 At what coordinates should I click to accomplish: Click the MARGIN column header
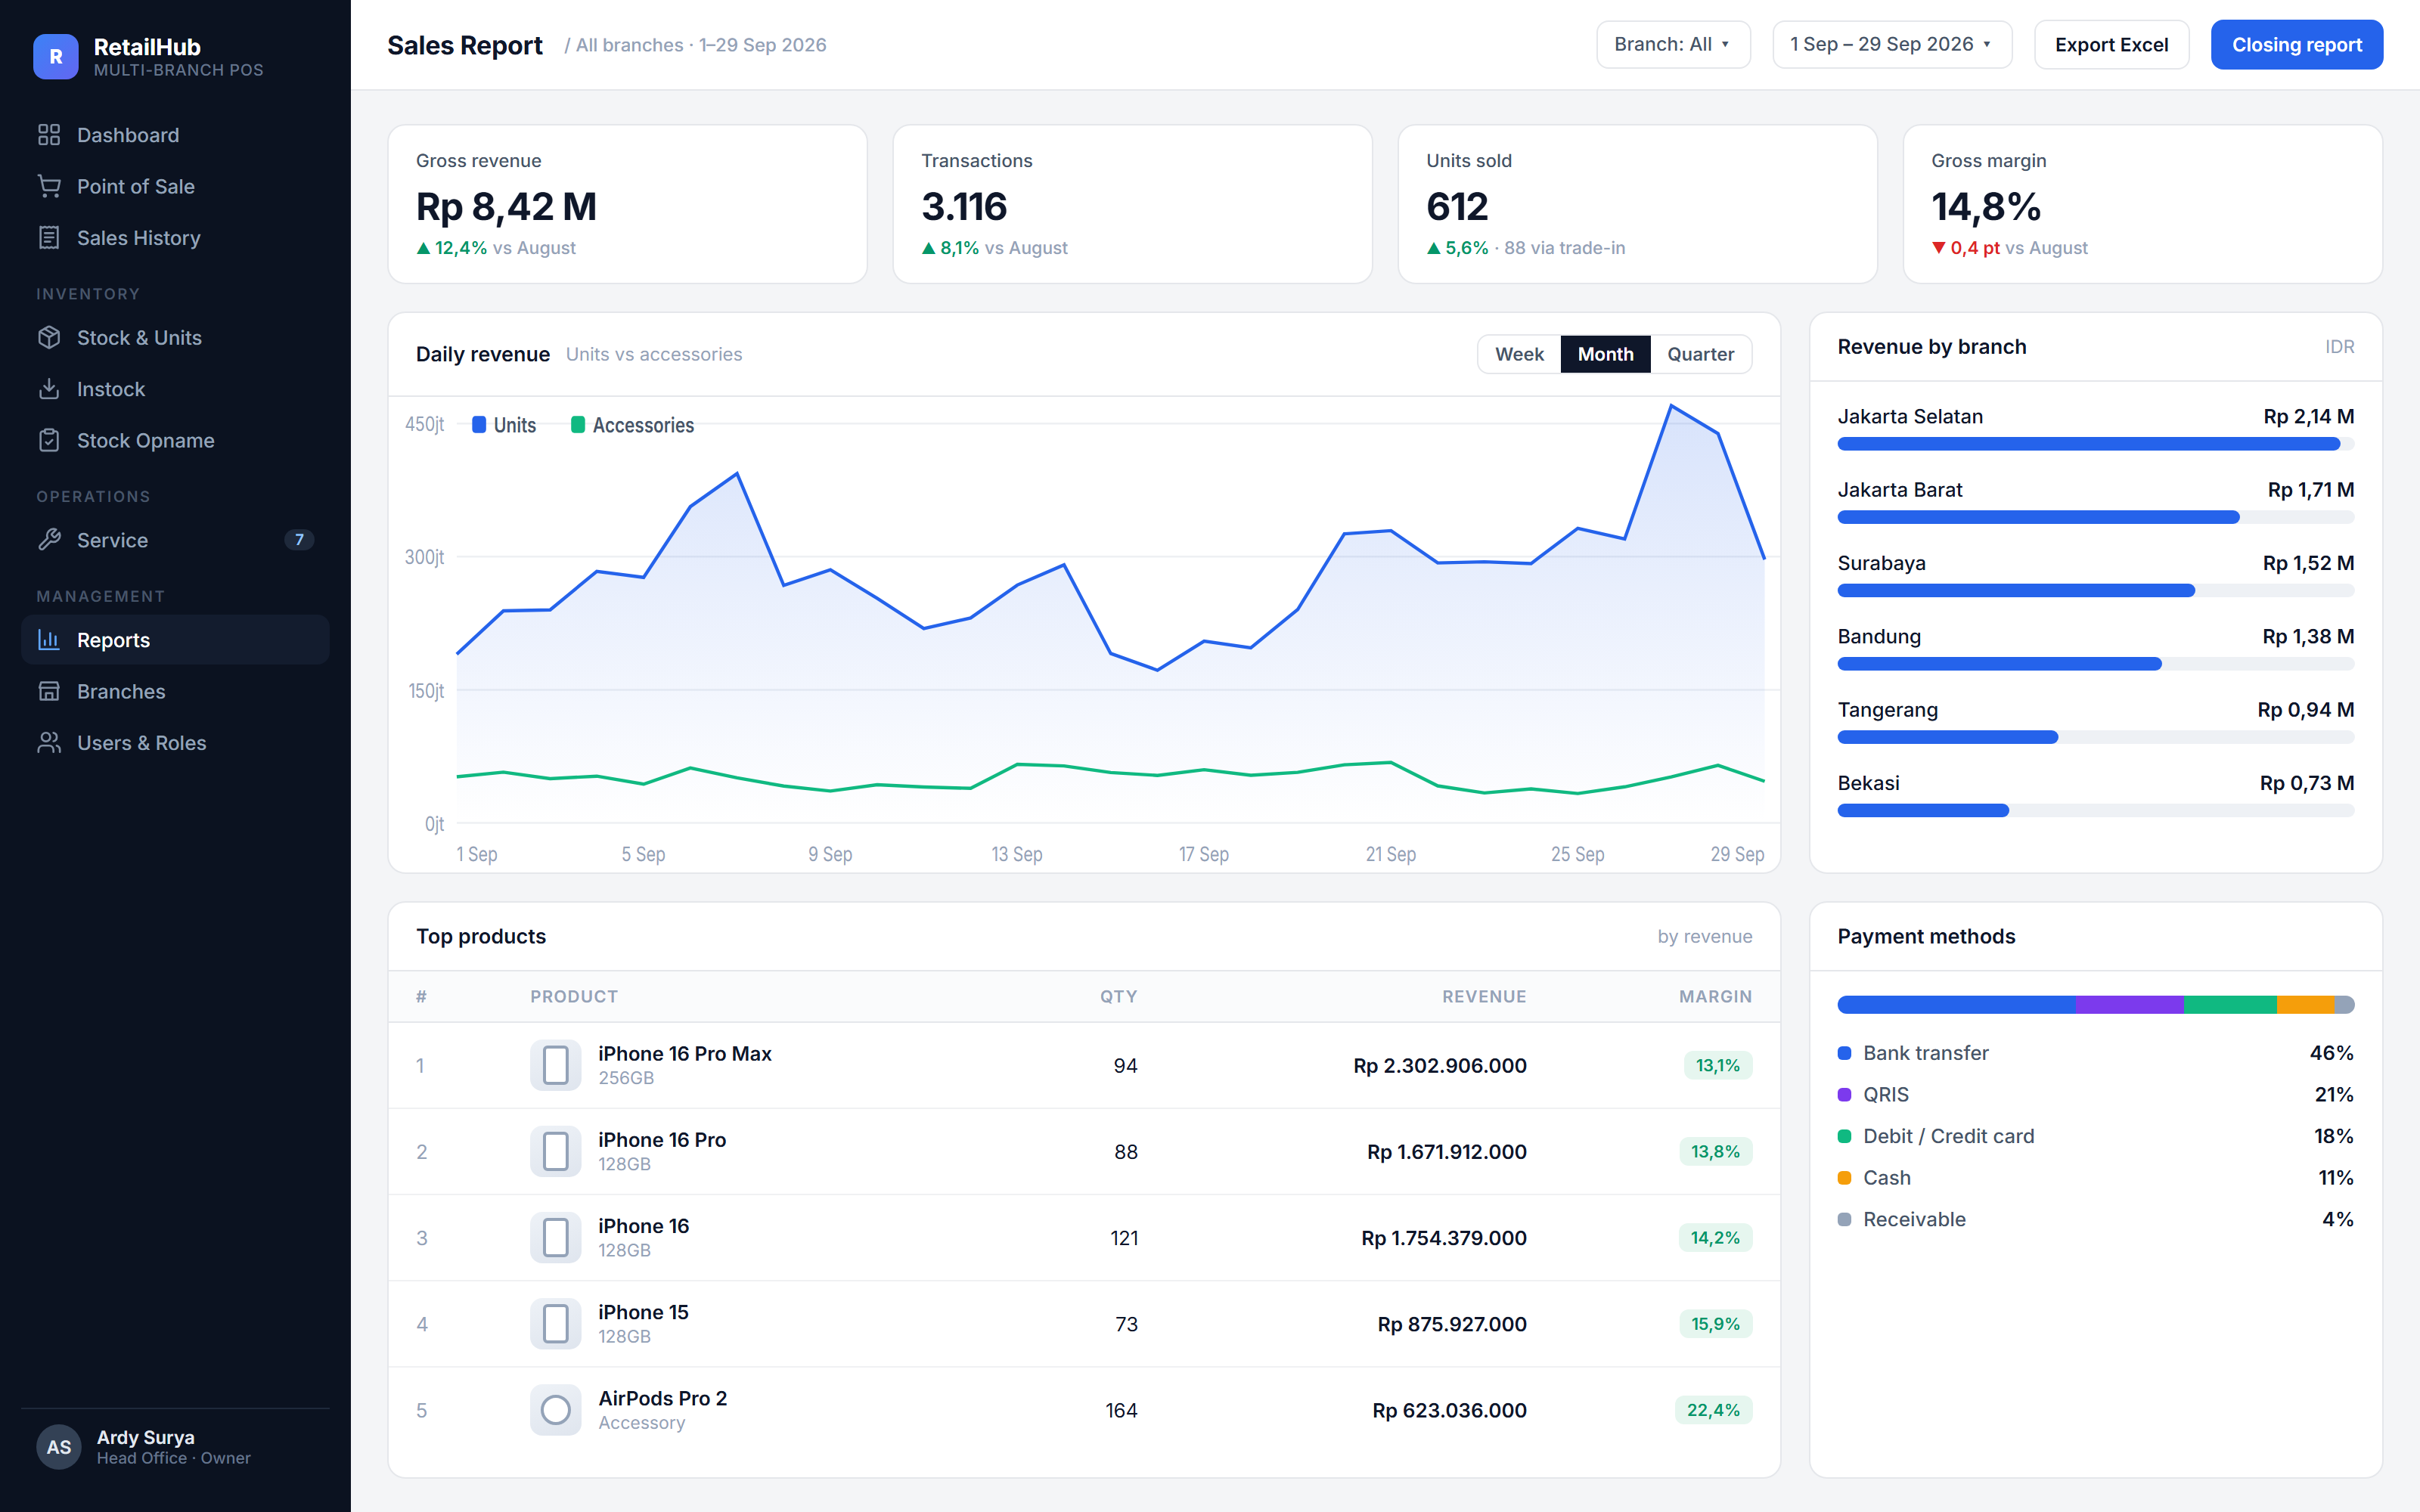click(x=1715, y=996)
